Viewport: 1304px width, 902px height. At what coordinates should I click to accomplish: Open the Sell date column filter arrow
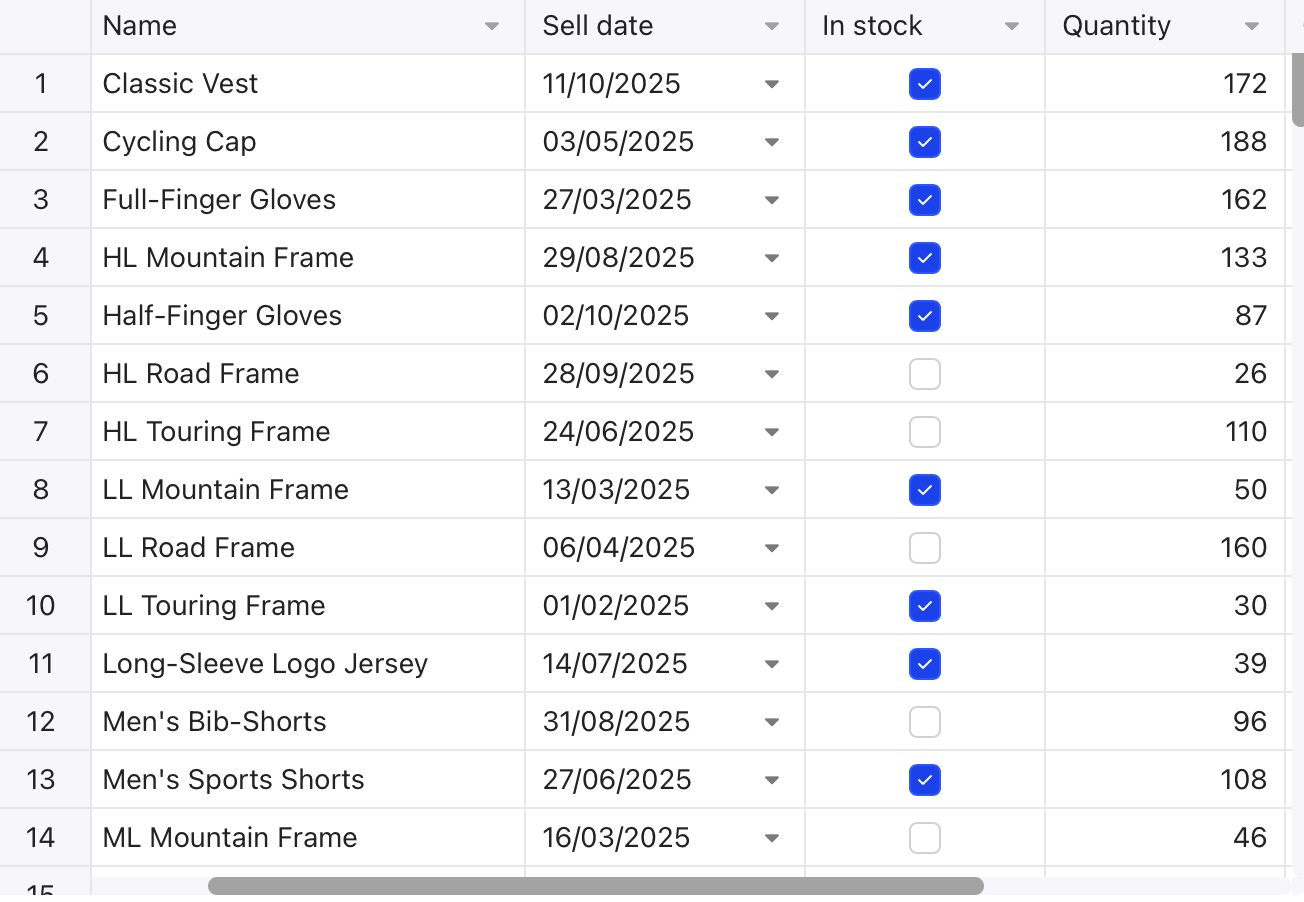pos(772,27)
